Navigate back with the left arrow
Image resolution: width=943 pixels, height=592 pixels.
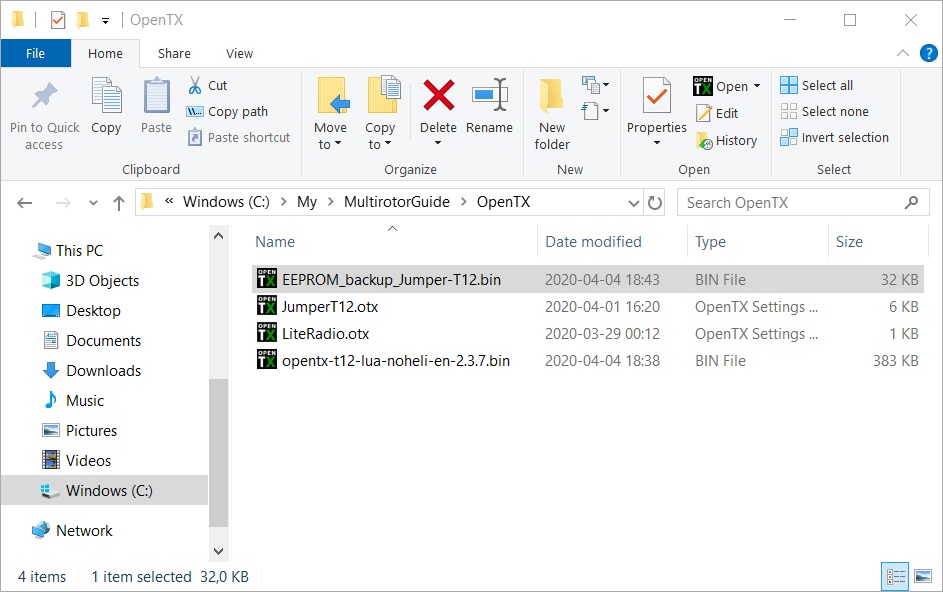[25, 203]
